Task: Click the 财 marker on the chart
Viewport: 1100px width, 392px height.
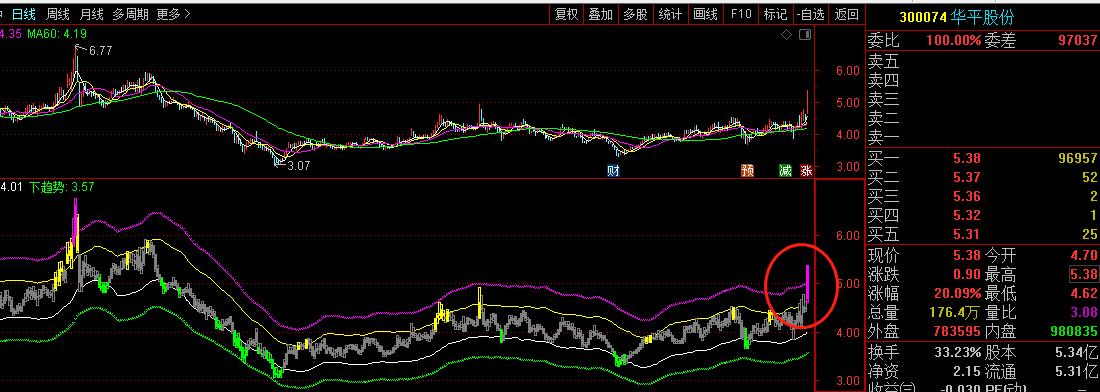Action: click(x=613, y=169)
